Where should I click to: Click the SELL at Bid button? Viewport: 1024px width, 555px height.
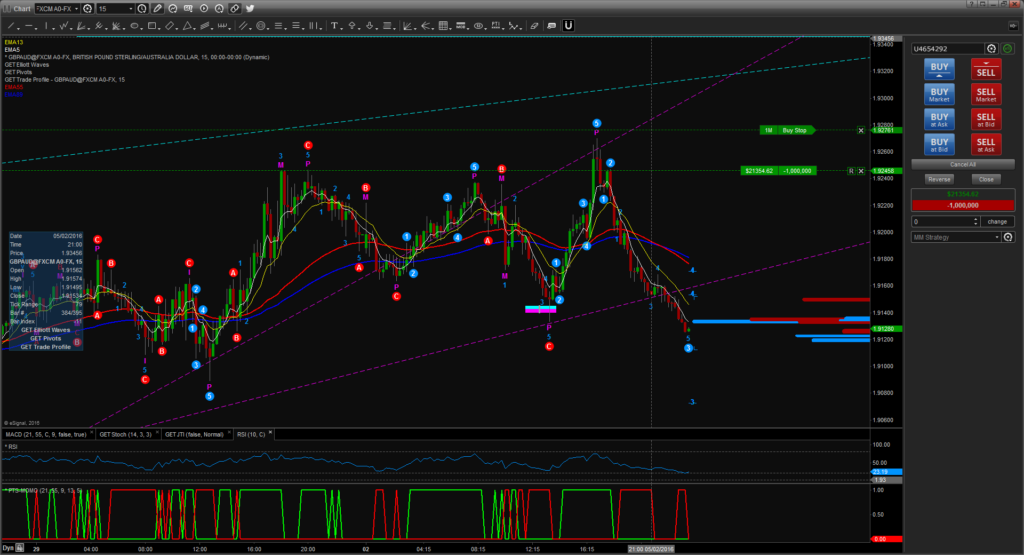point(985,119)
